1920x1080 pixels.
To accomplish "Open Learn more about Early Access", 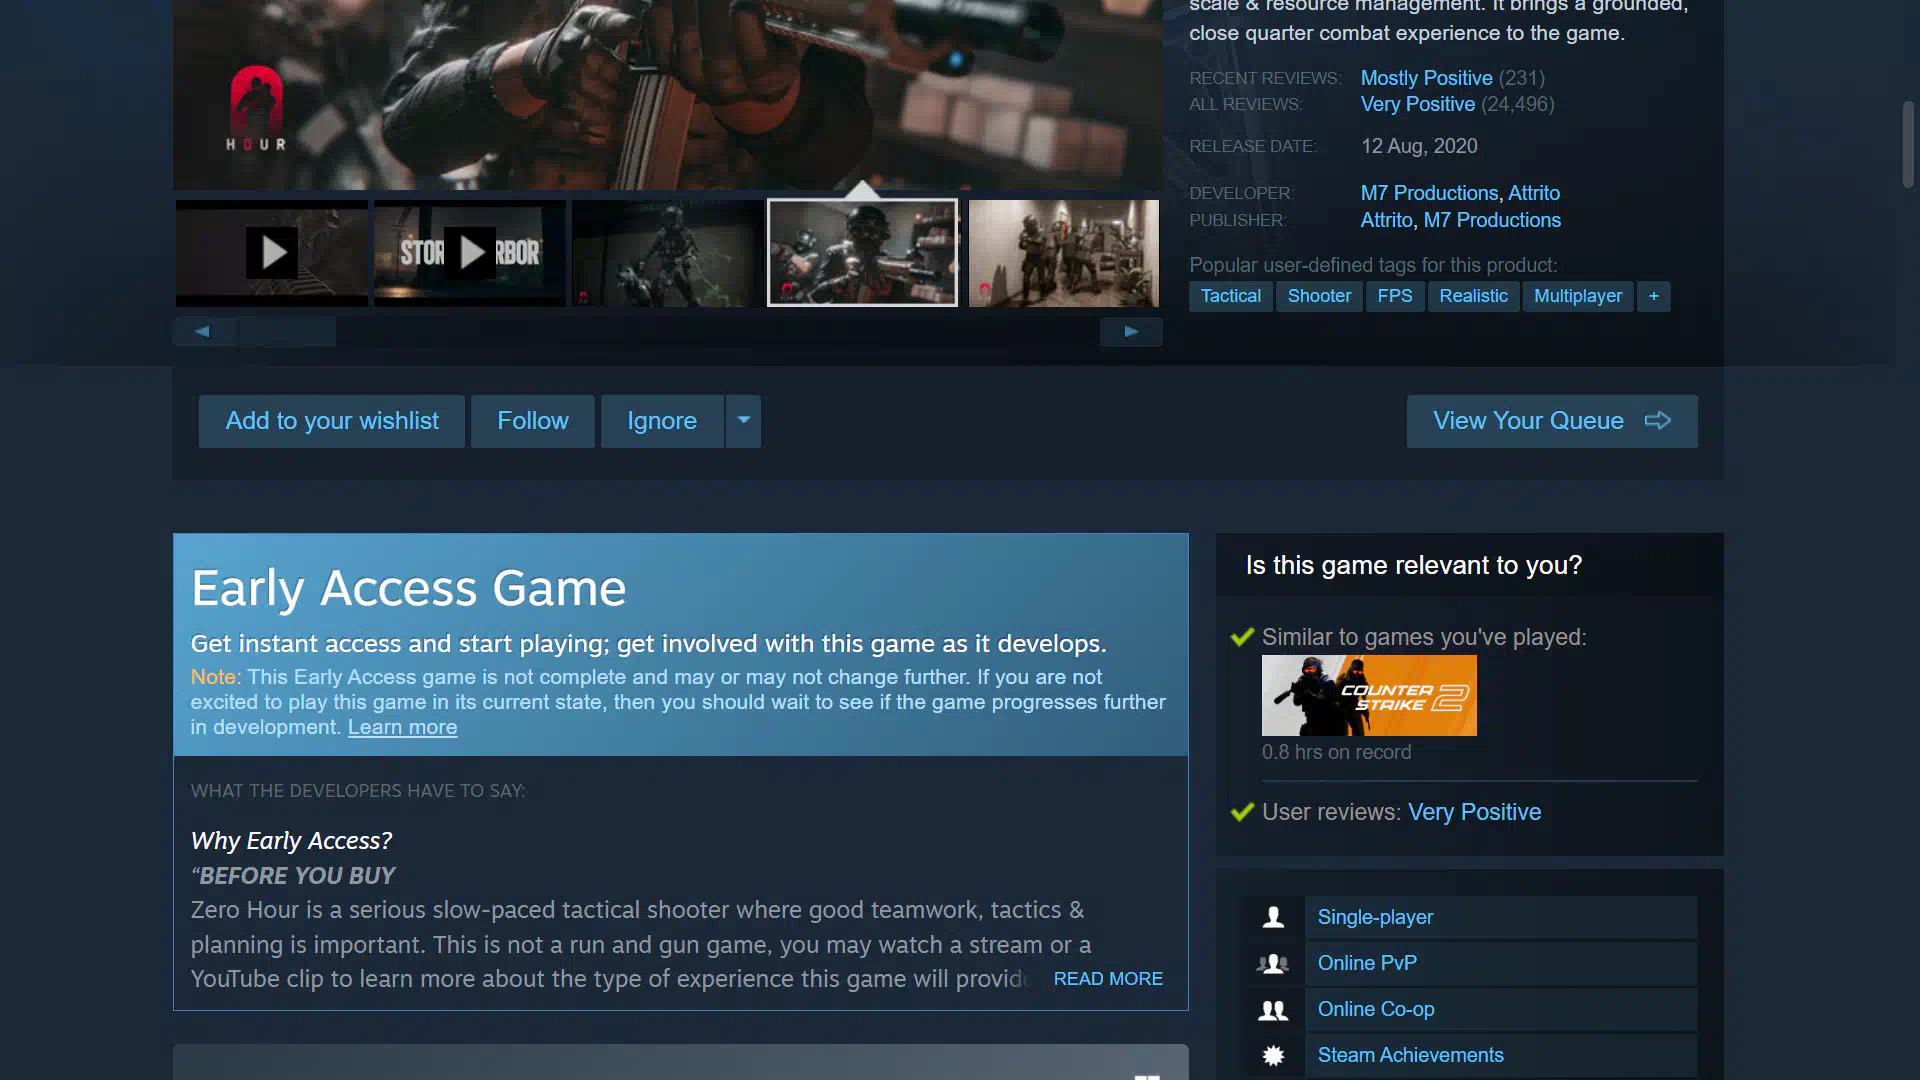I will (402, 727).
